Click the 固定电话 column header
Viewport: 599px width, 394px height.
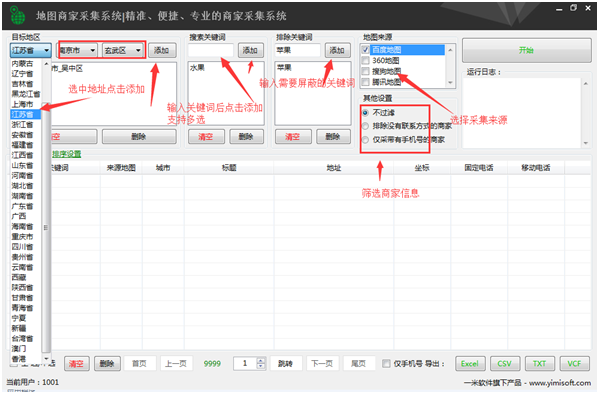click(x=479, y=168)
